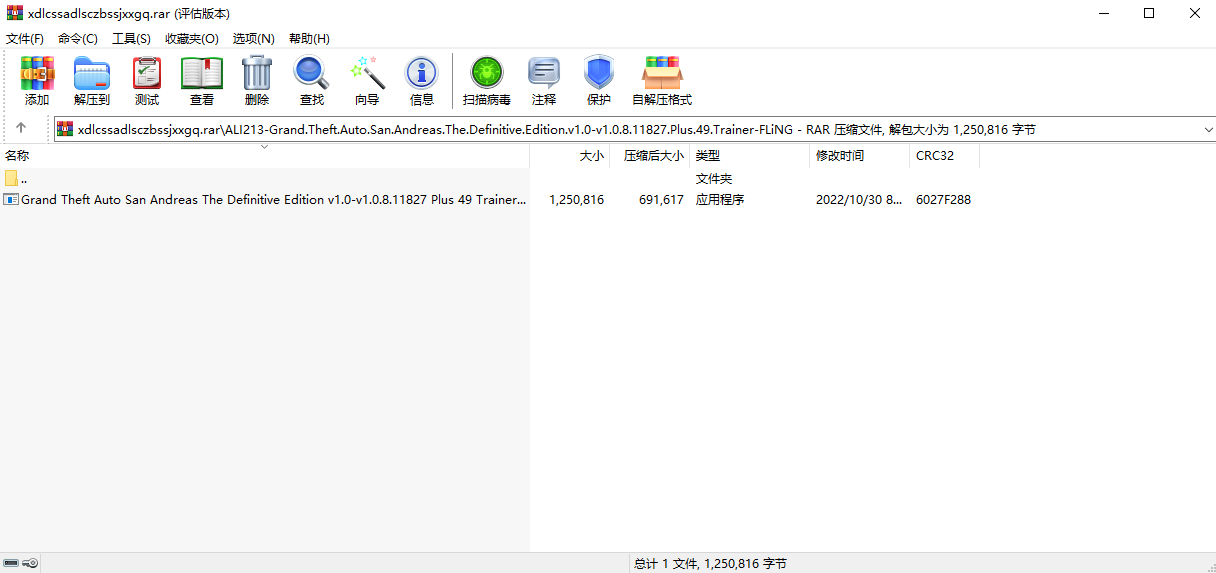Select the Grand Theft Auto trainer file name
The height and width of the screenshot is (573, 1216).
pos(273,199)
